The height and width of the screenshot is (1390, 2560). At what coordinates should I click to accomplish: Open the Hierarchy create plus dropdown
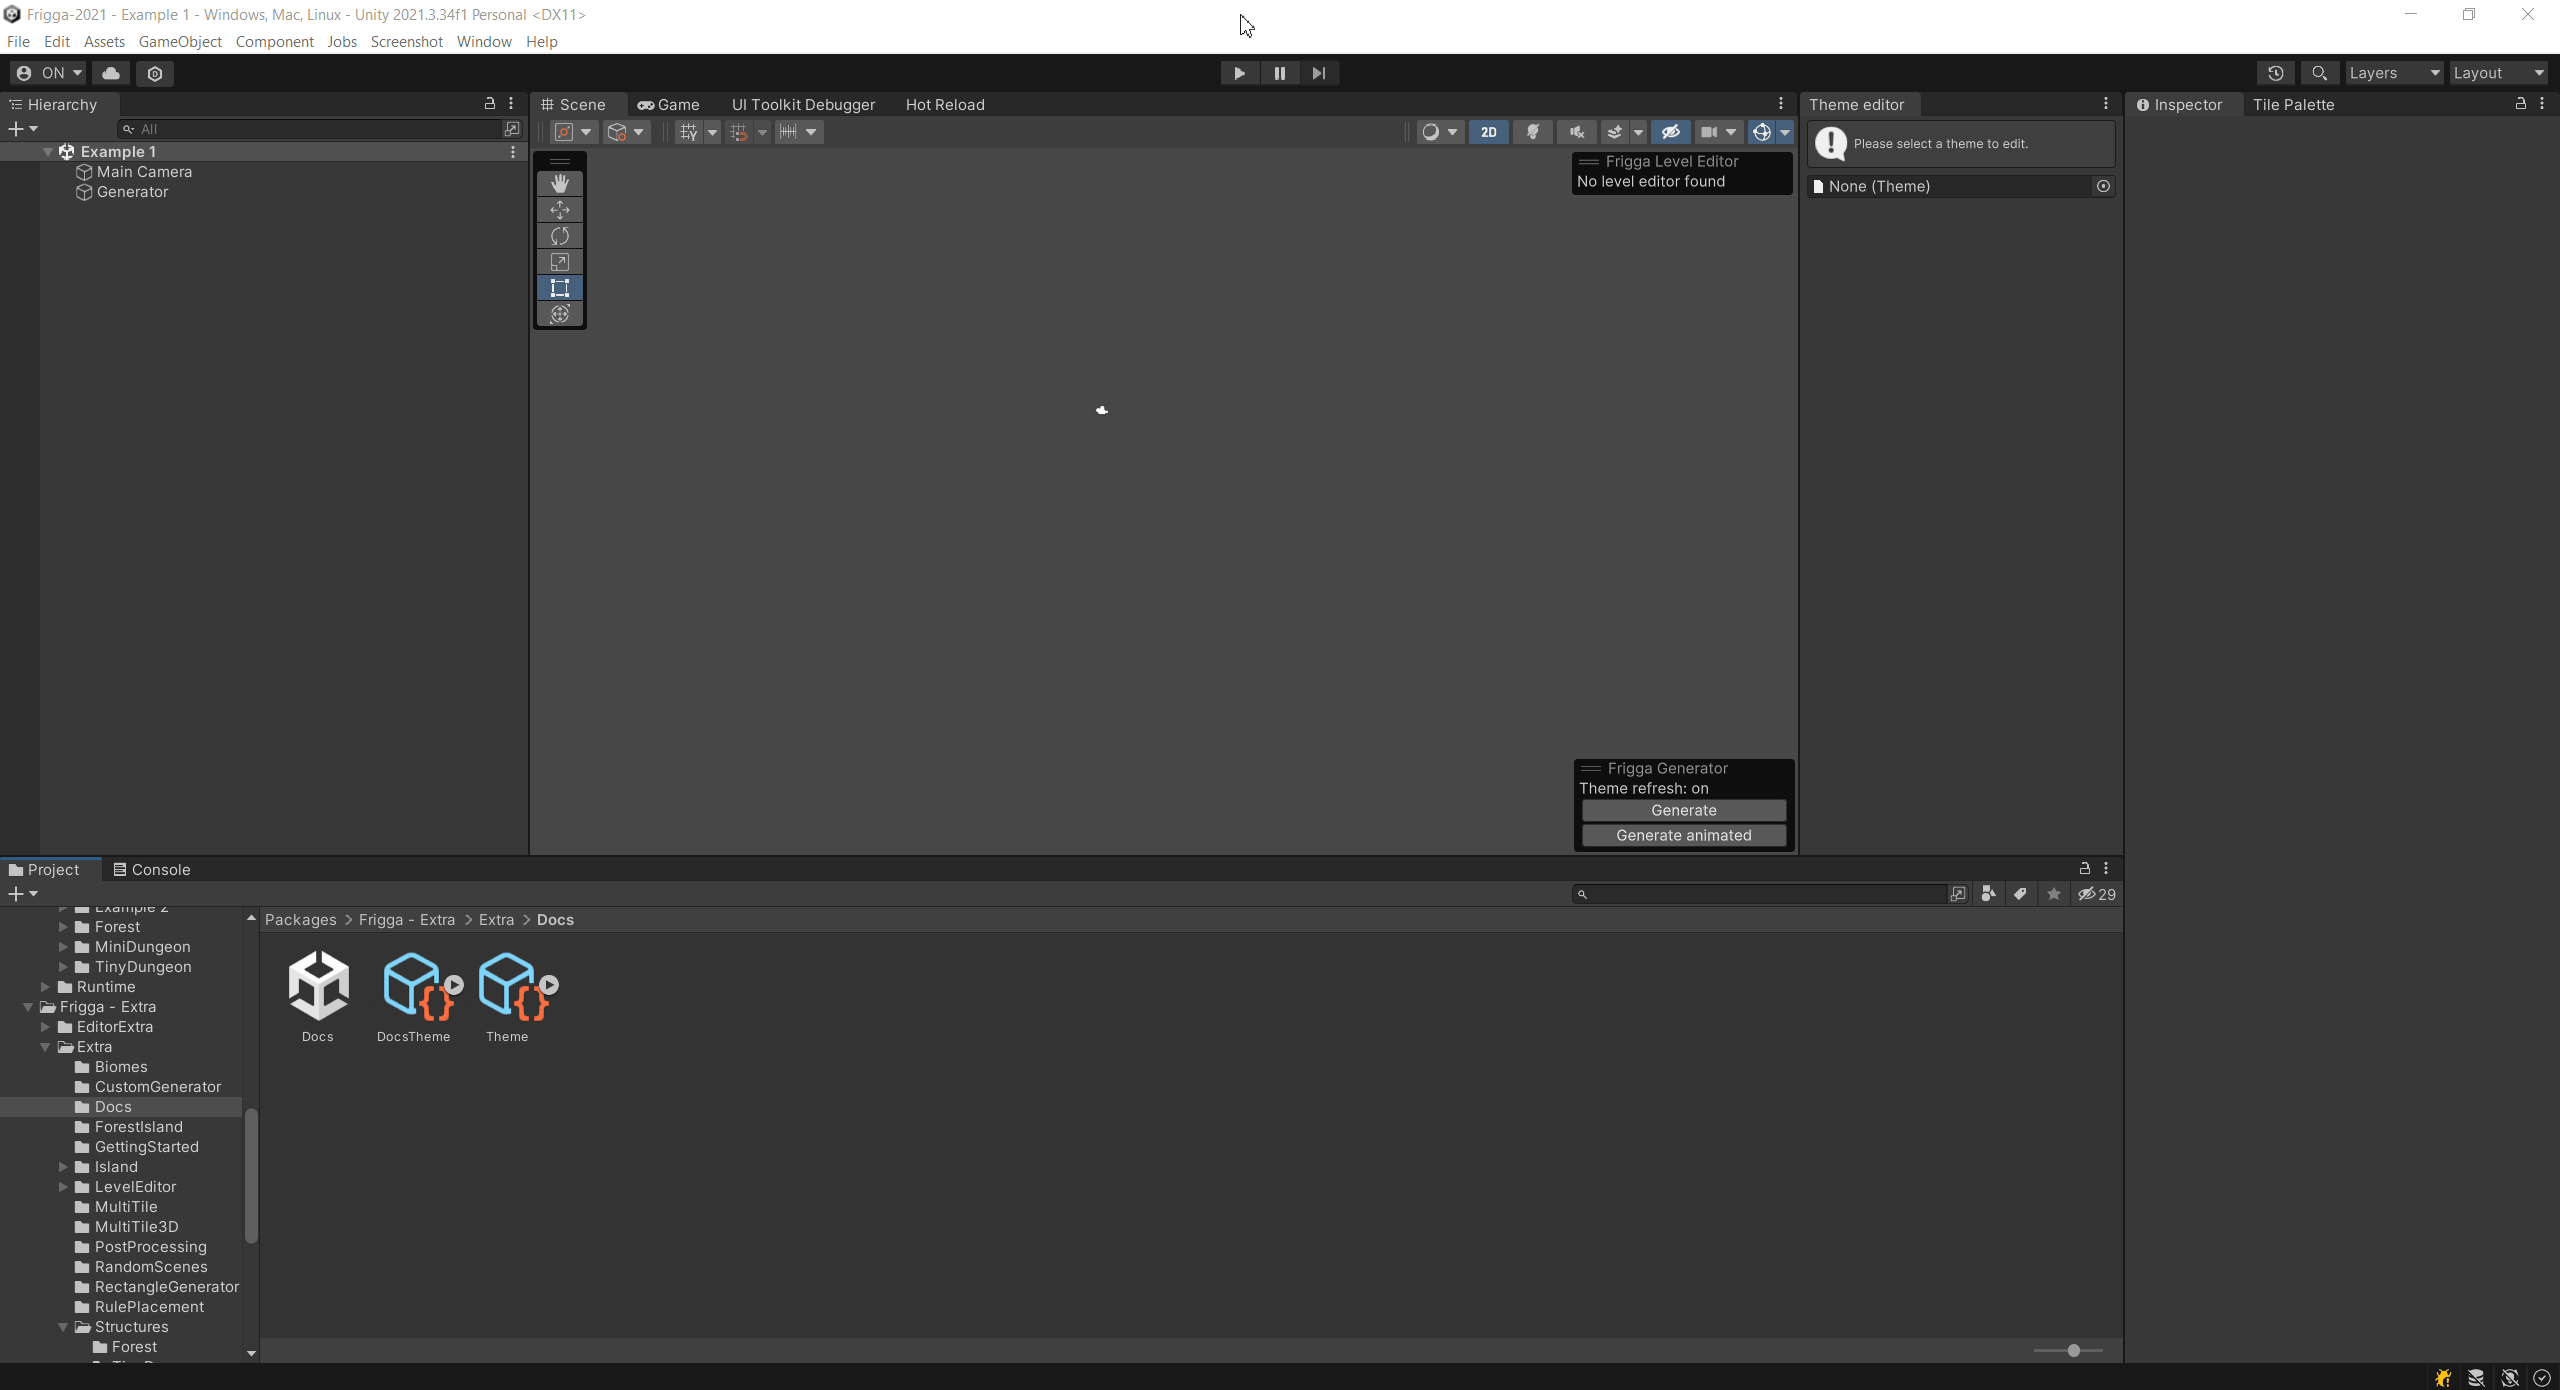click(x=22, y=129)
